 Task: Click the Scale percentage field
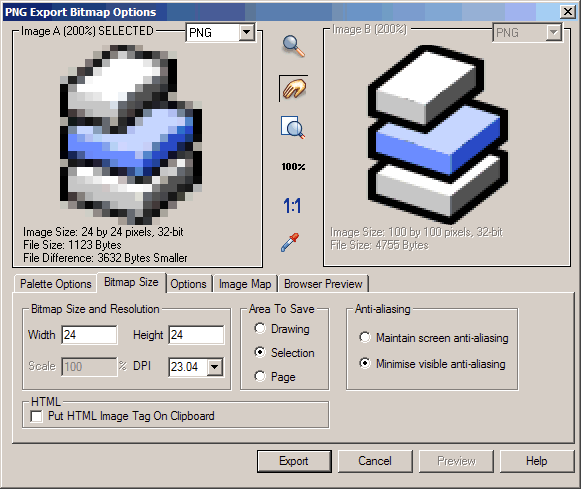coord(89,367)
